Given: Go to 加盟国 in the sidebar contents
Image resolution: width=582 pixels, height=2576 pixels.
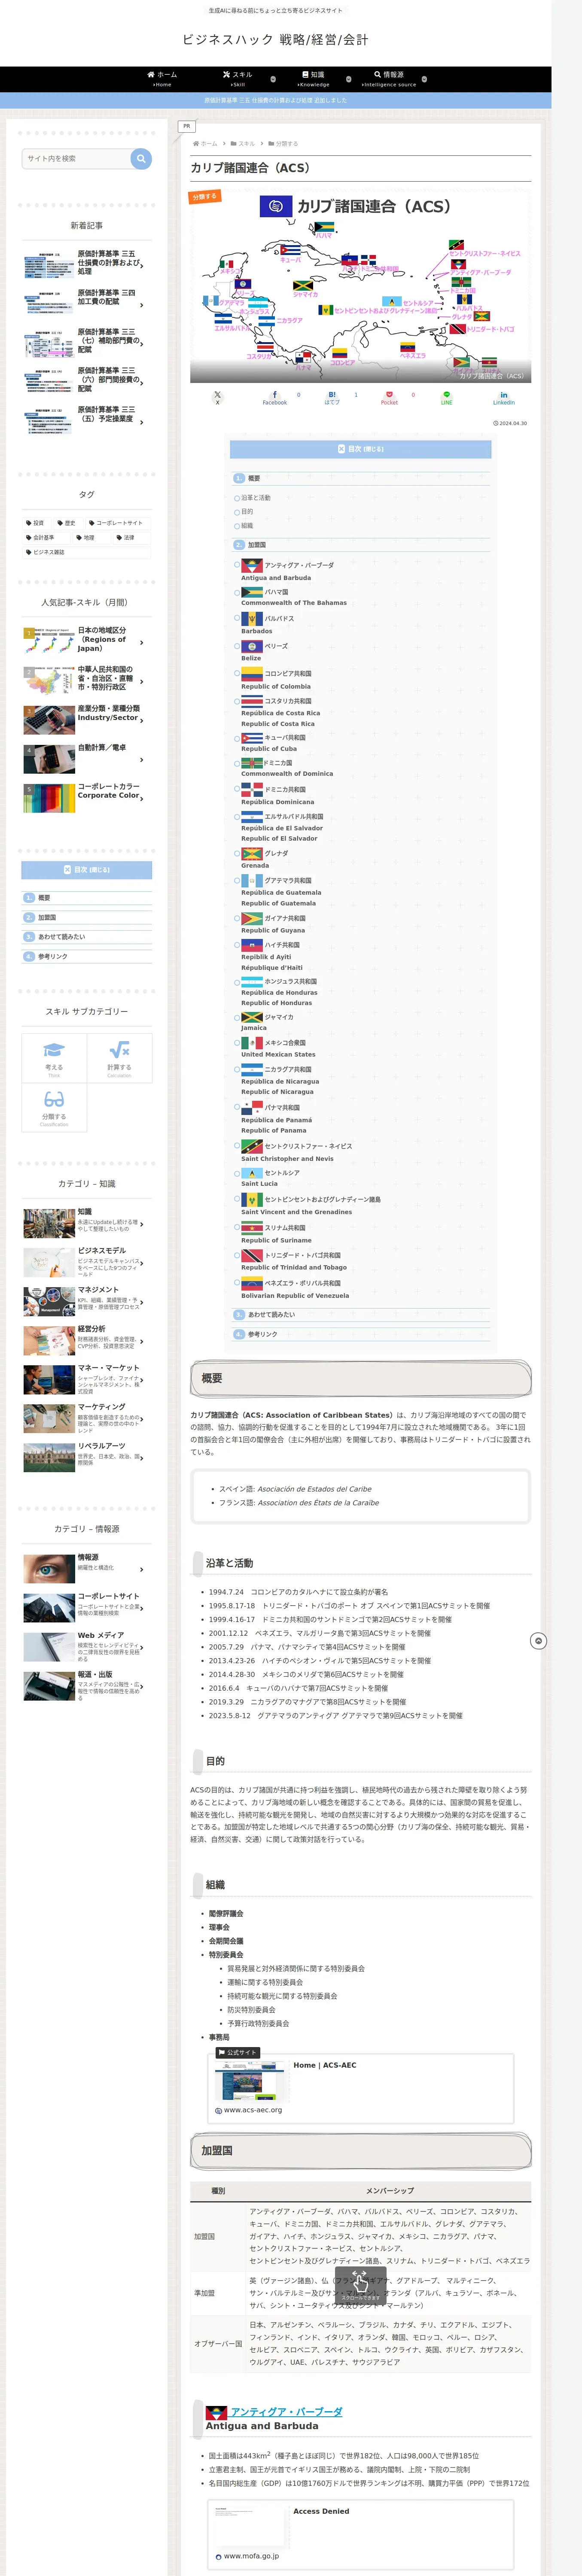Looking at the screenshot, I should pos(87,917).
